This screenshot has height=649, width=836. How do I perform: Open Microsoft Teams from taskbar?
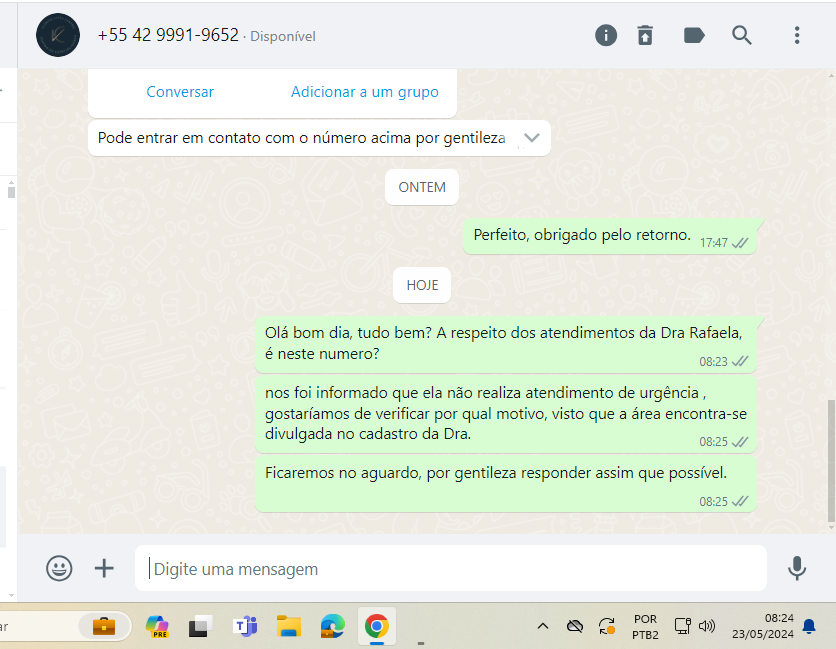pyautogui.click(x=245, y=626)
